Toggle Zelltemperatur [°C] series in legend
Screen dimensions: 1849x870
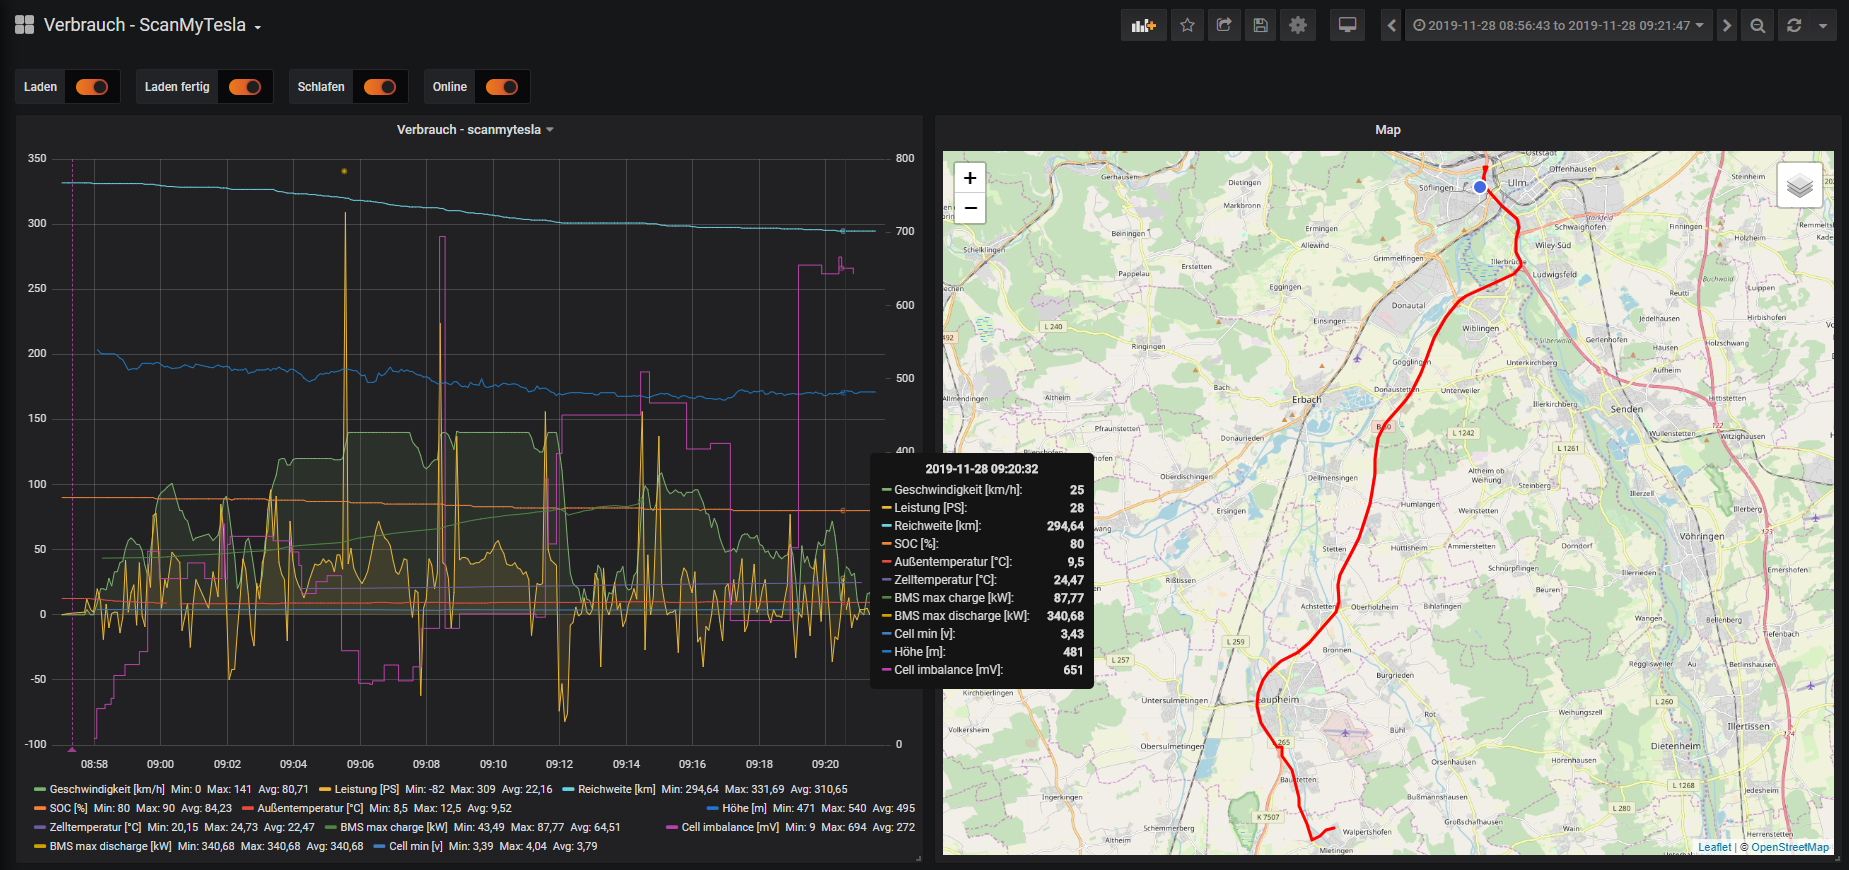point(95,827)
